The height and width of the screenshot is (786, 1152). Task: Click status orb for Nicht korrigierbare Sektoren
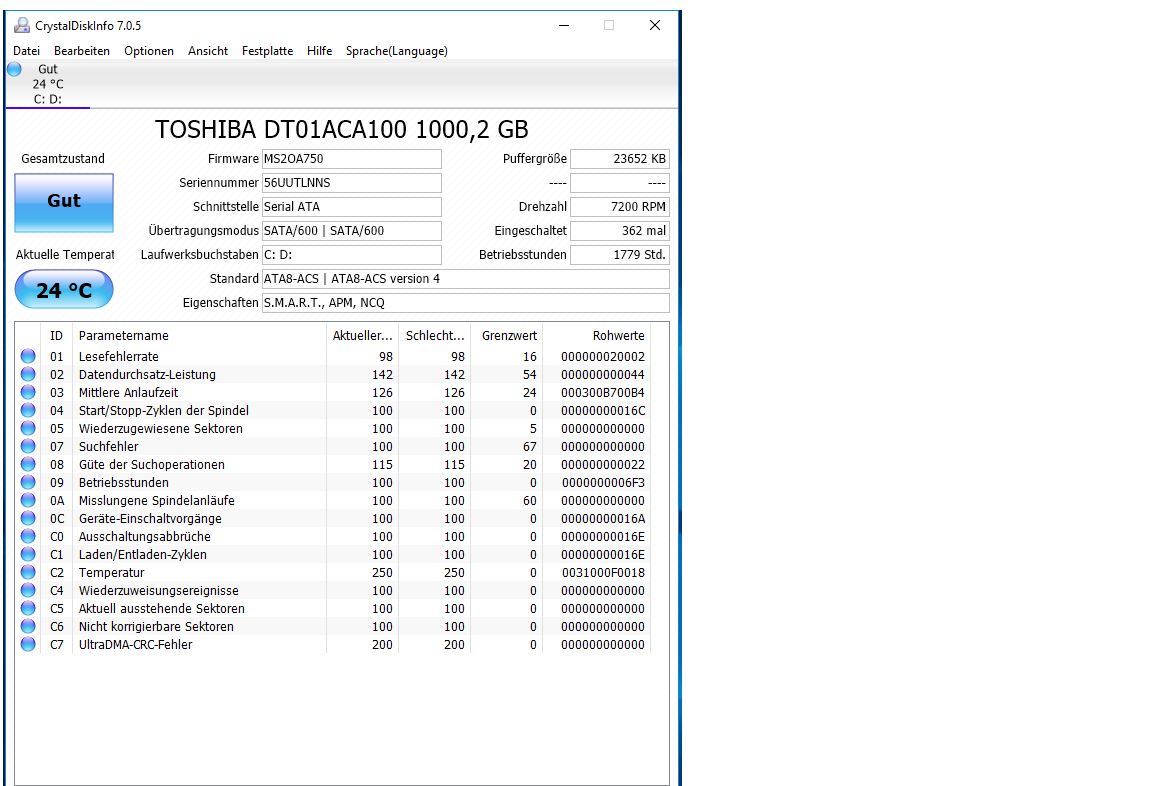[x=28, y=627]
